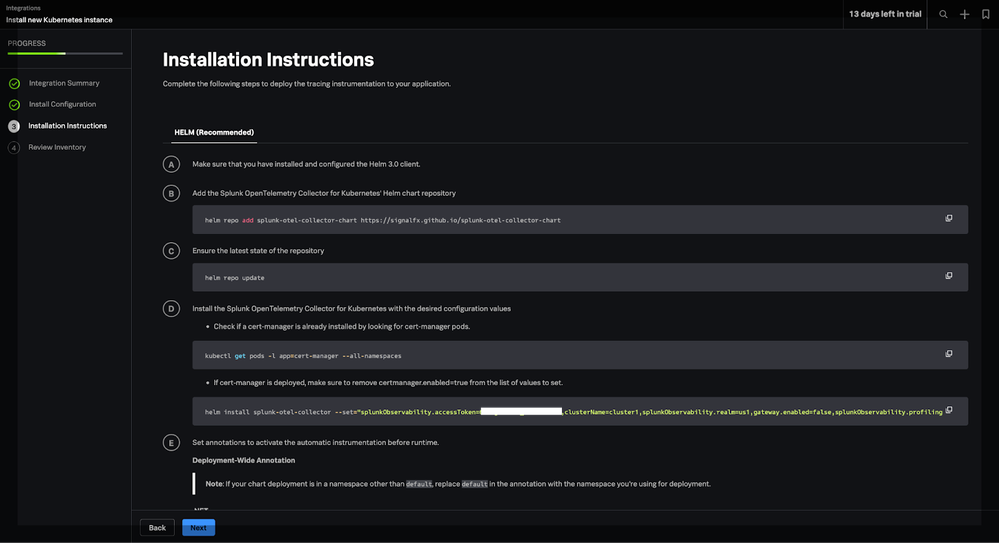
Task: Click the progress bar under PROGRESS
Action: [65, 54]
